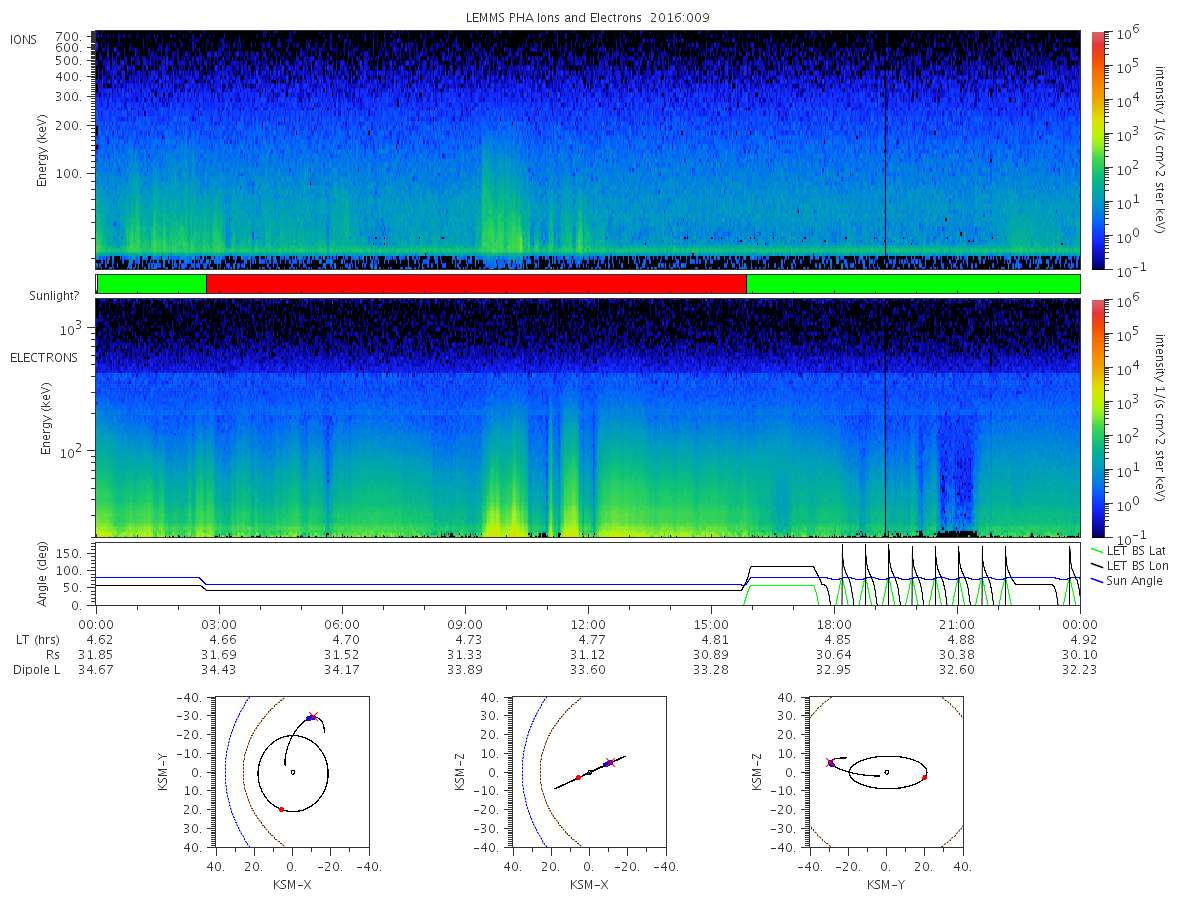This screenshot has height=900, width=1200.
Task: Click the red X marker in KSM-X/KSM-Y plot
Action: point(314,716)
